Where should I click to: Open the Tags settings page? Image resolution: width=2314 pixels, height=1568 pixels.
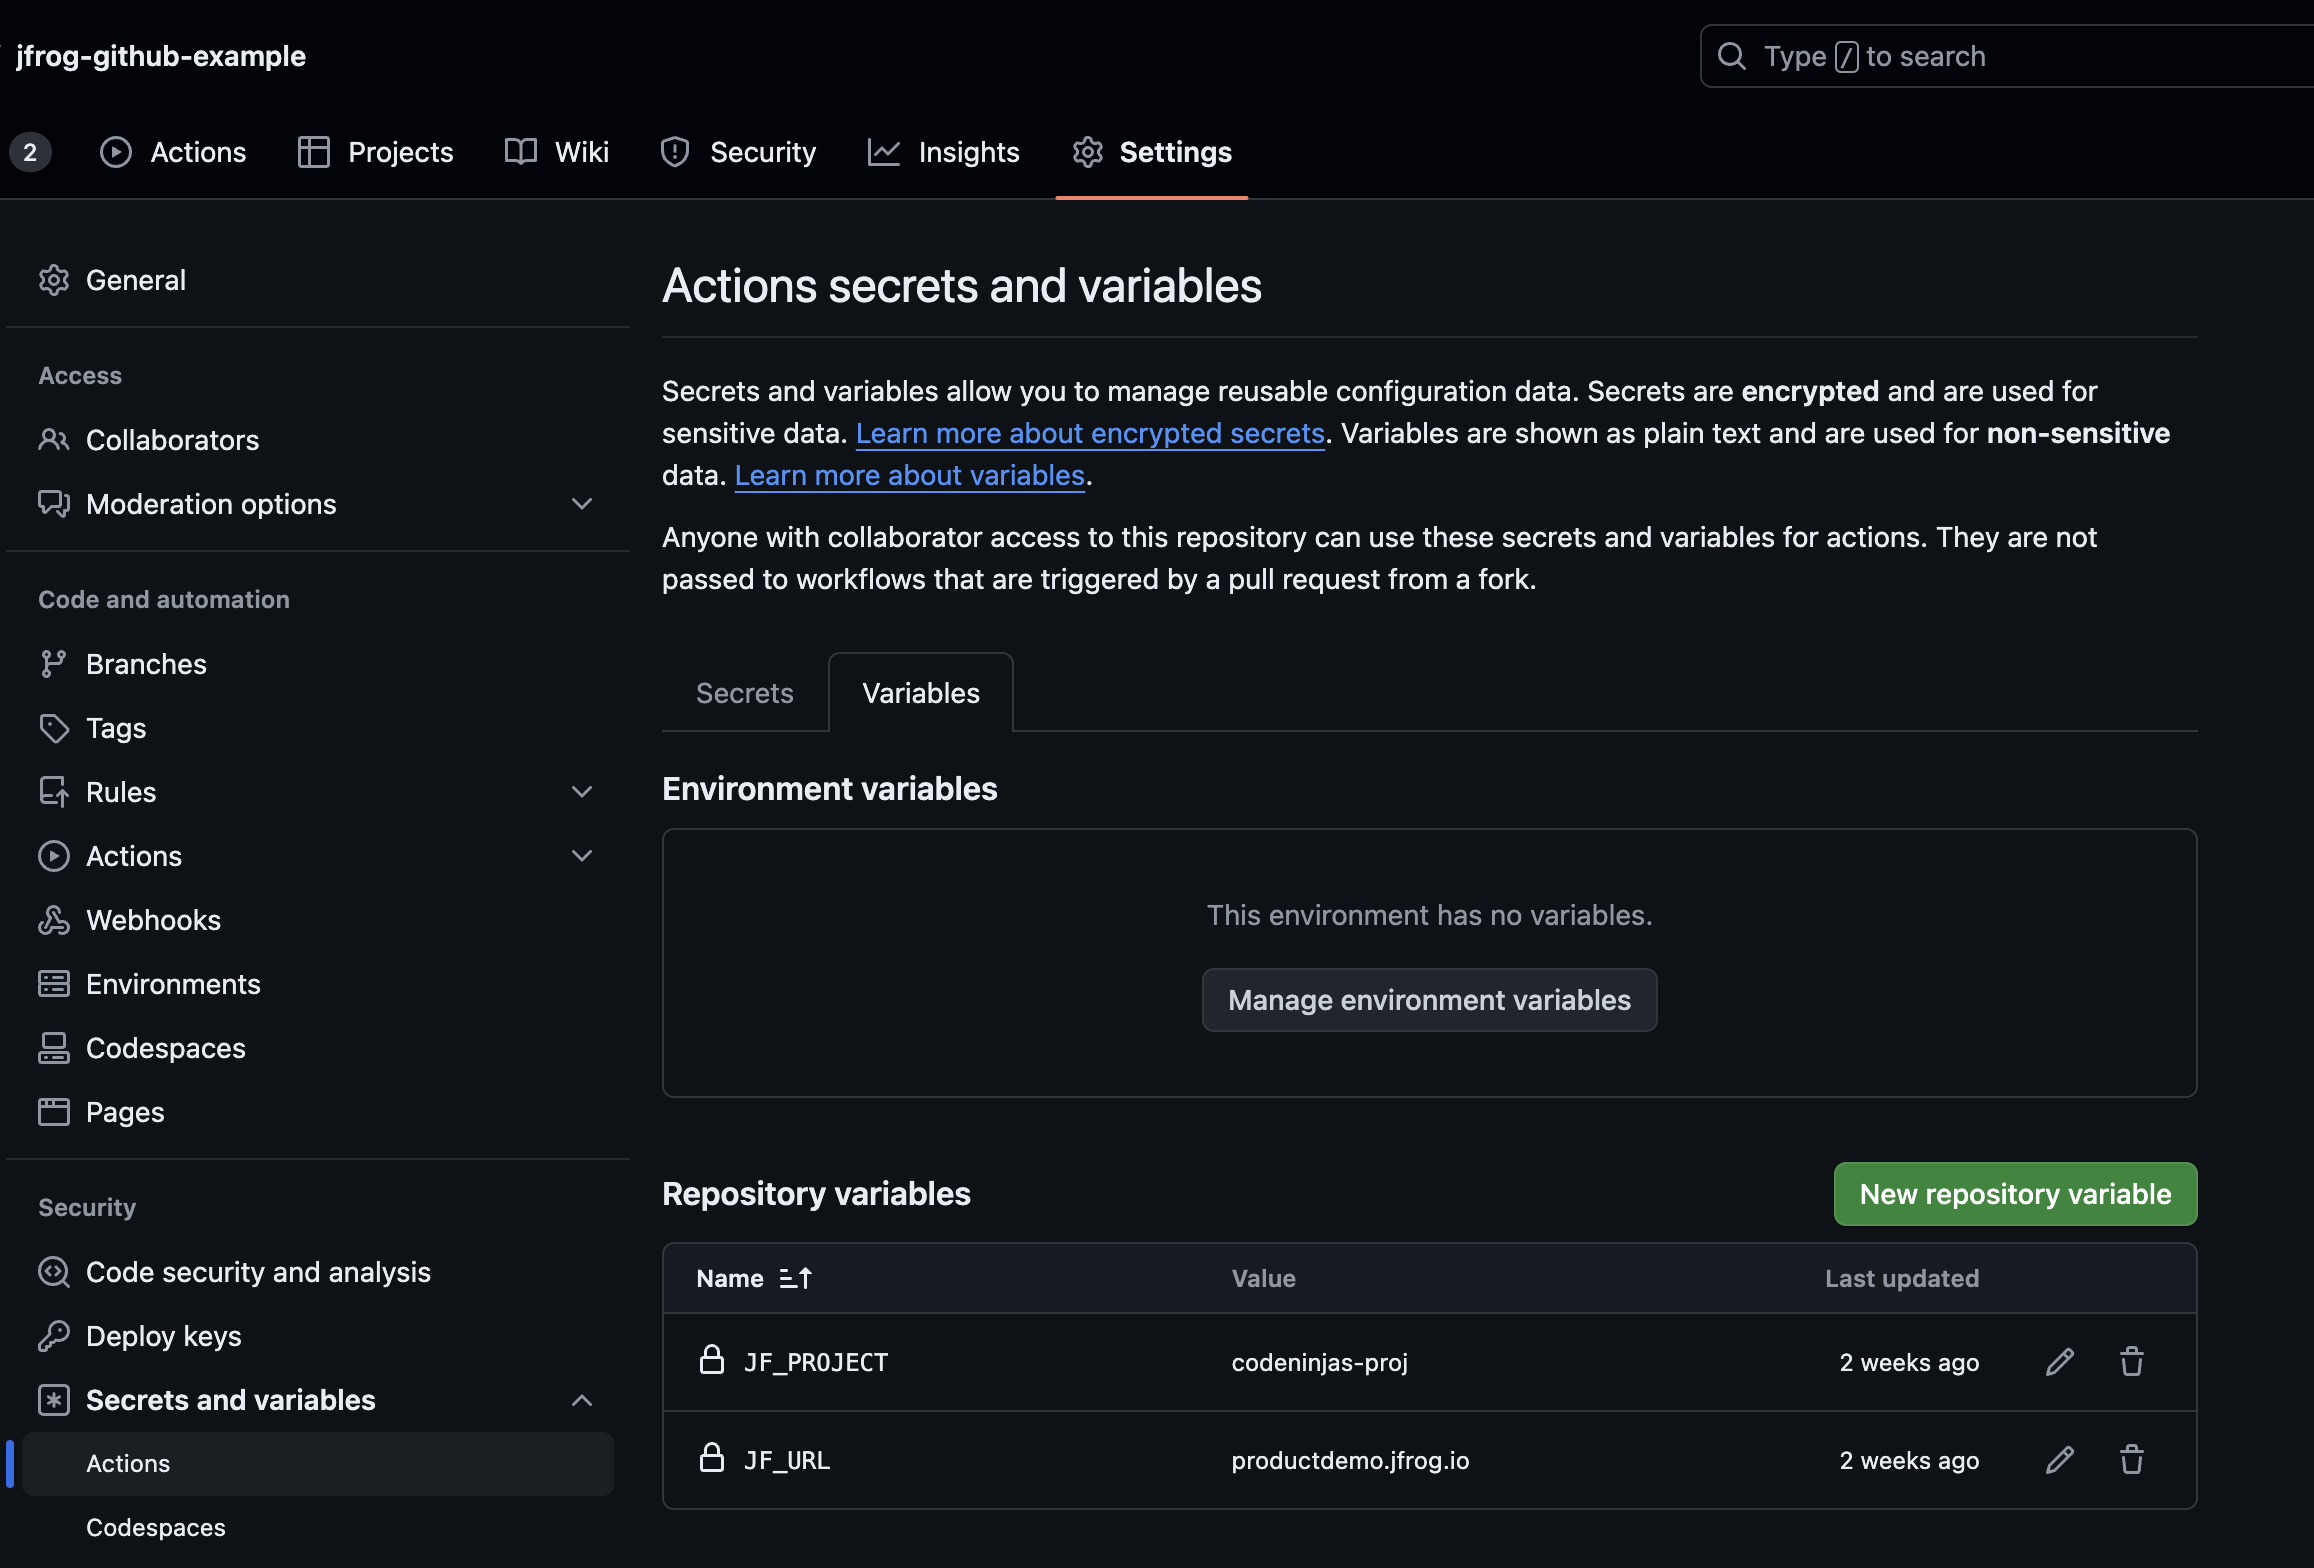pos(116,728)
